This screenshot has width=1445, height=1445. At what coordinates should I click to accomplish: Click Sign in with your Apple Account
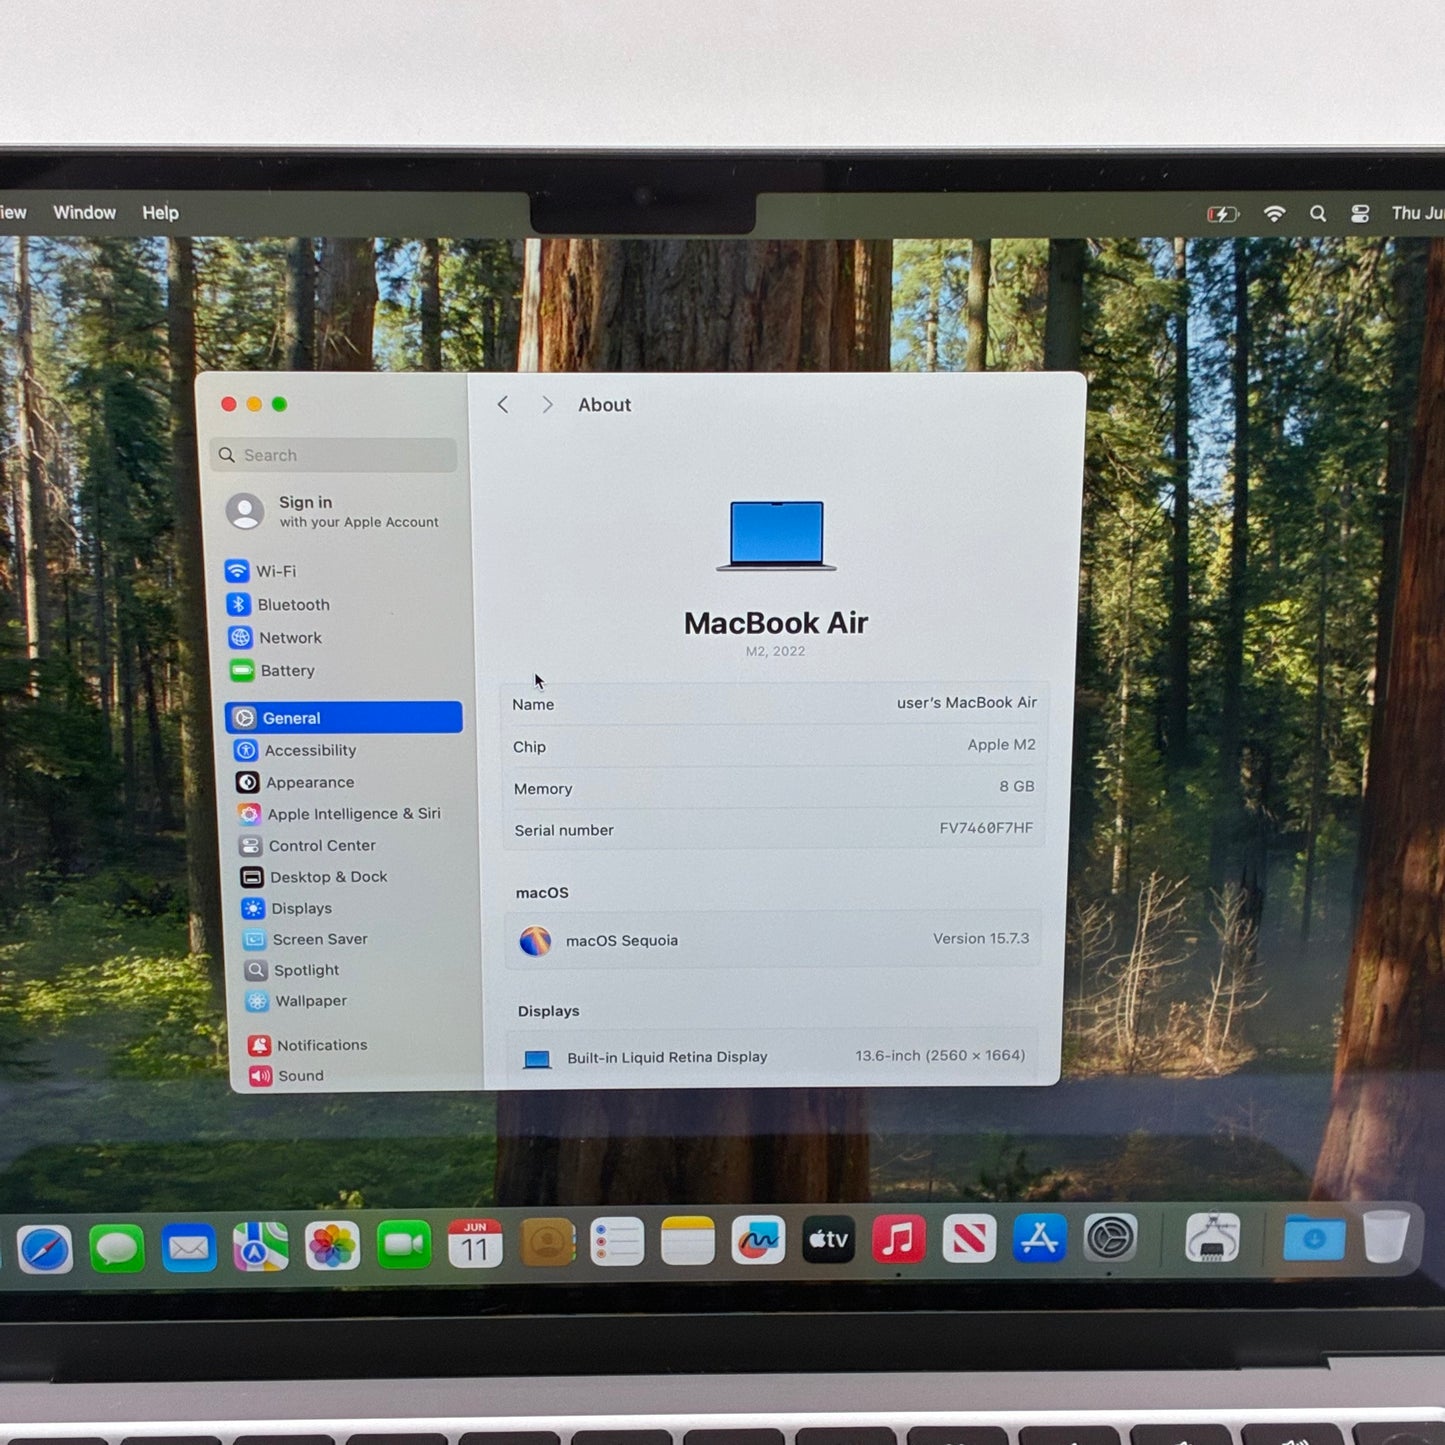tap(335, 511)
